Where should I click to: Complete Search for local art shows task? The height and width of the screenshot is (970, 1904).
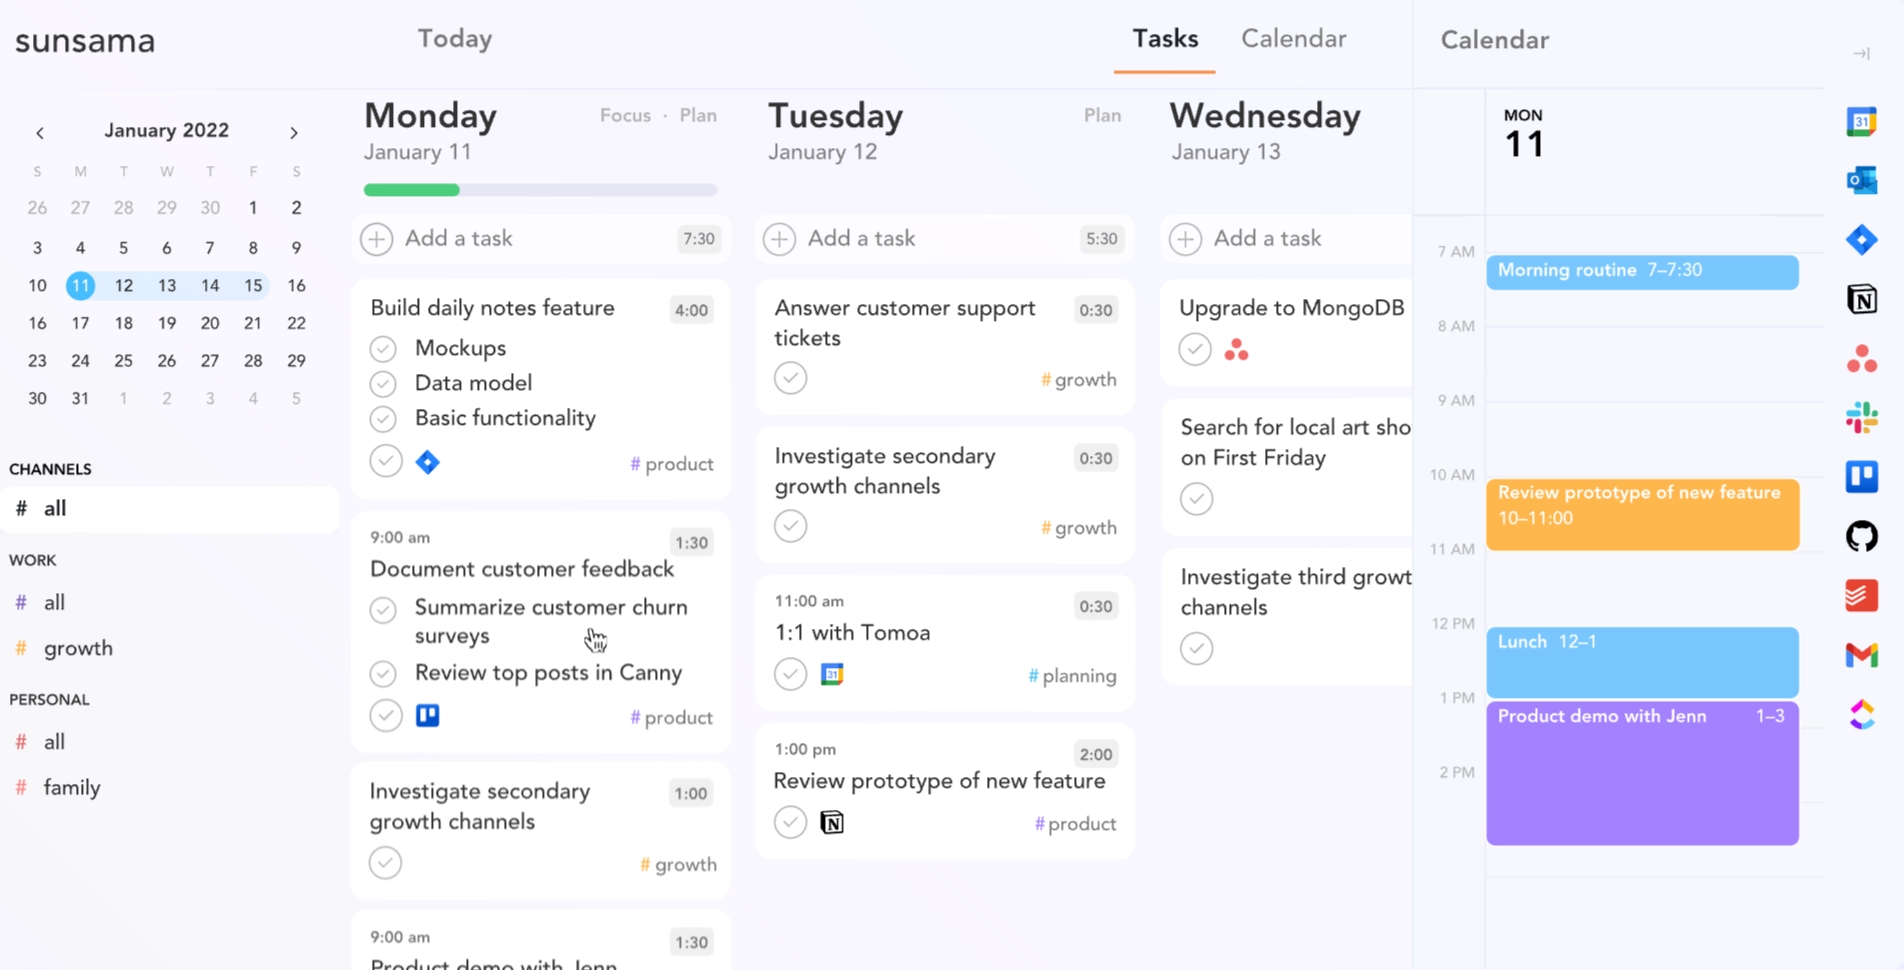(x=1197, y=498)
